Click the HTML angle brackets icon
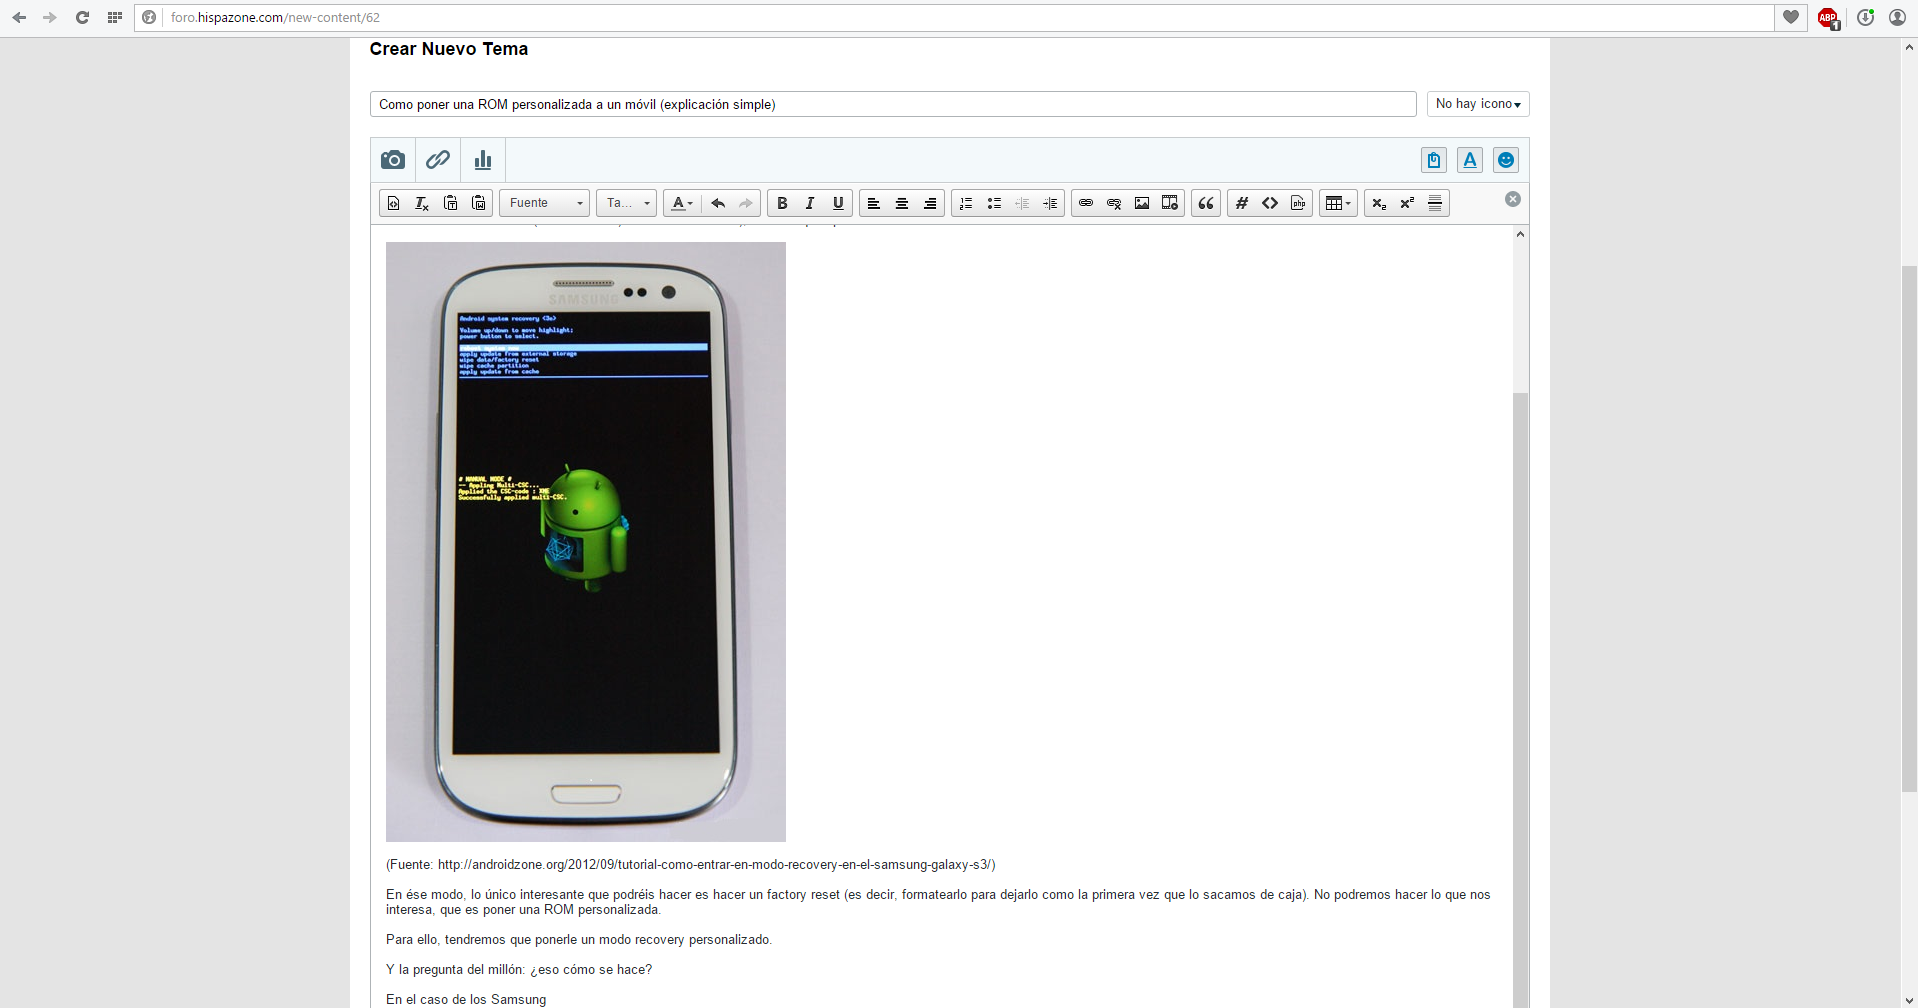Viewport: 1932px width, 1008px height. click(x=1270, y=203)
